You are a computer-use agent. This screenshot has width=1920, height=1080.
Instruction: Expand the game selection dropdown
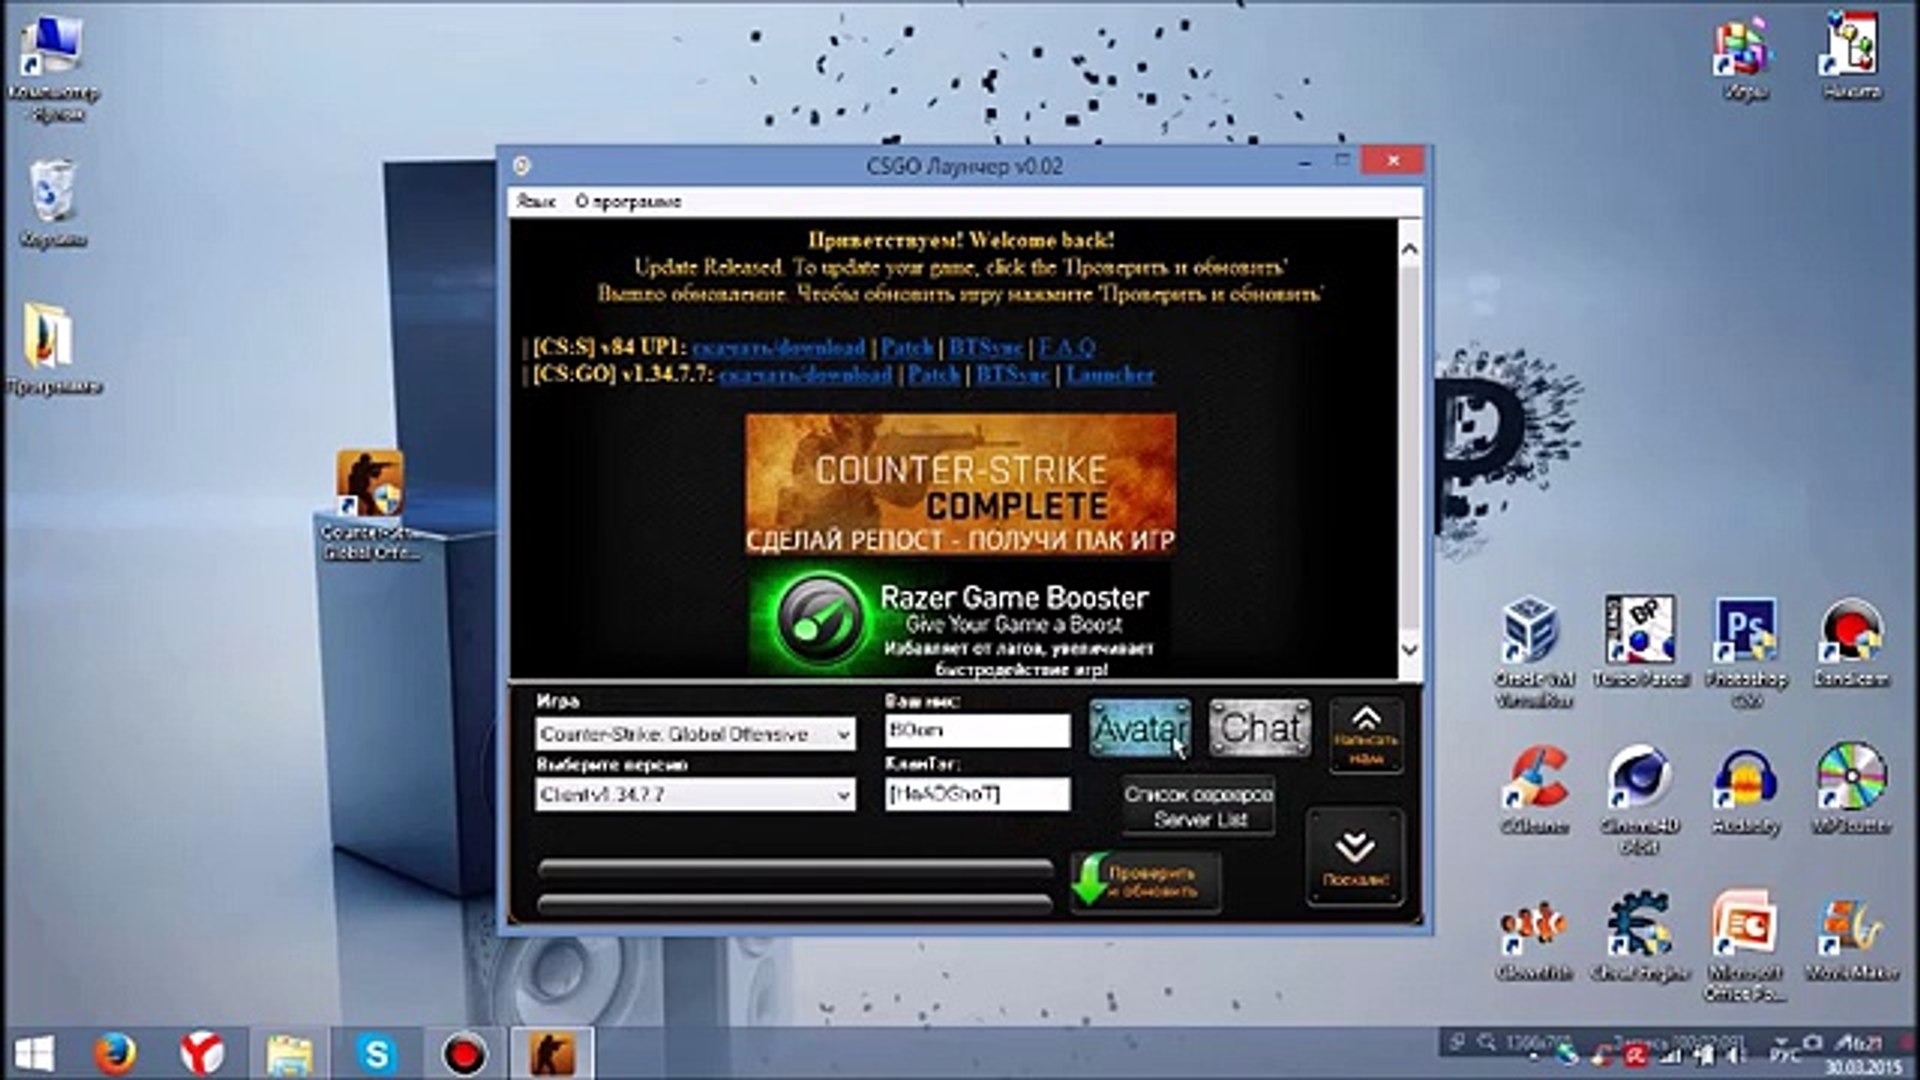843,735
